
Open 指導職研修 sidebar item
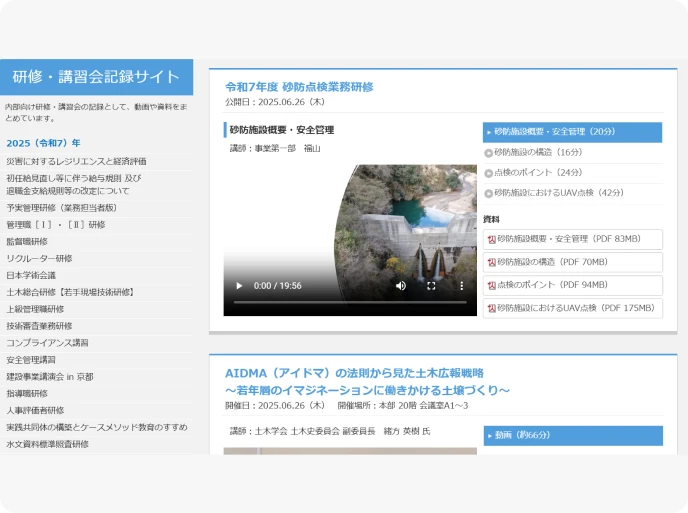pos(27,394)
